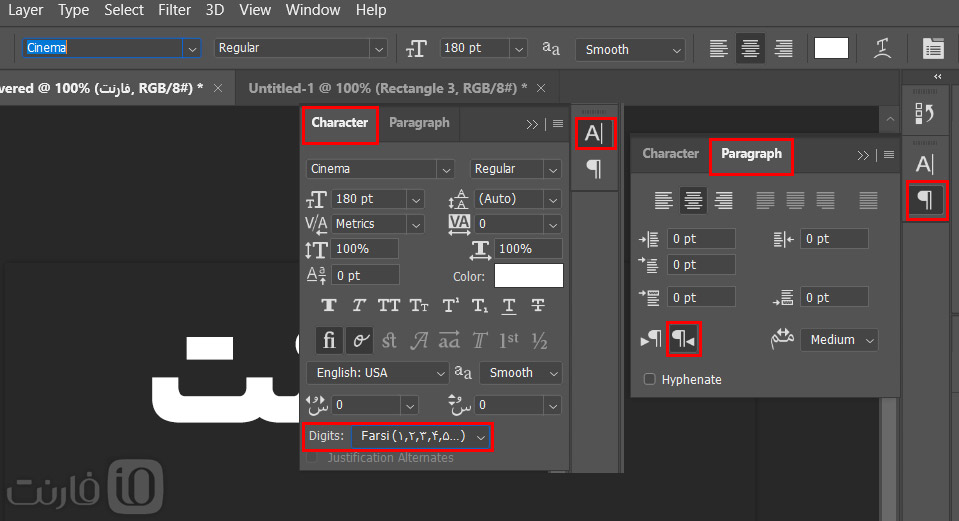Screen dimensions: 959x521
Task: Click vertical scale 100% field
Action: 365,249
